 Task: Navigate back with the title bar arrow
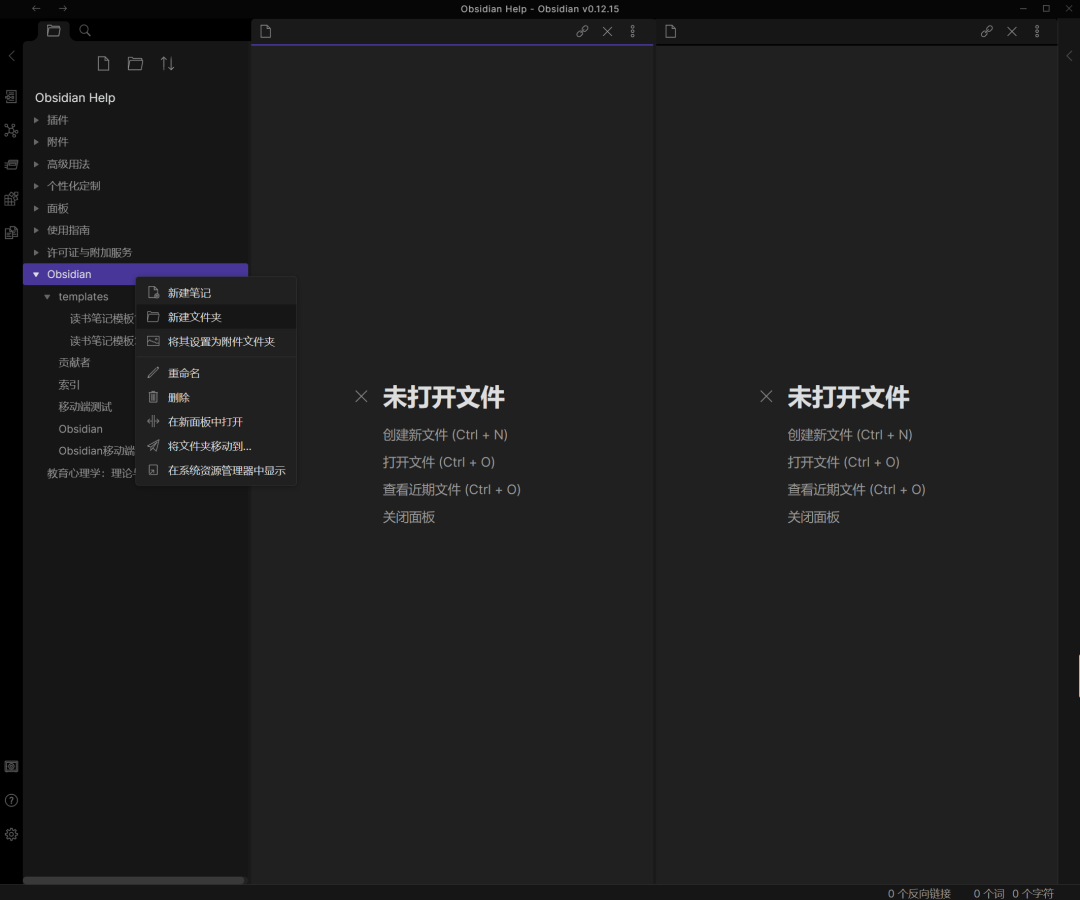point(36,8)
